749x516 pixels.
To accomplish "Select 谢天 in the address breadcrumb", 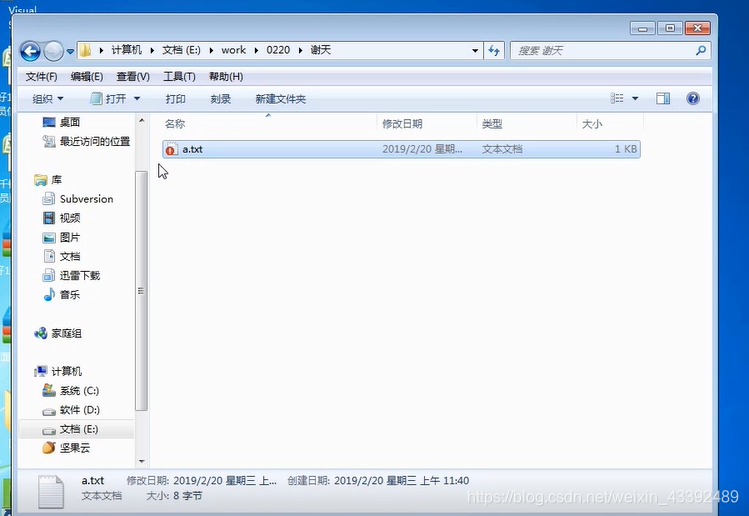I will point(321,50).
